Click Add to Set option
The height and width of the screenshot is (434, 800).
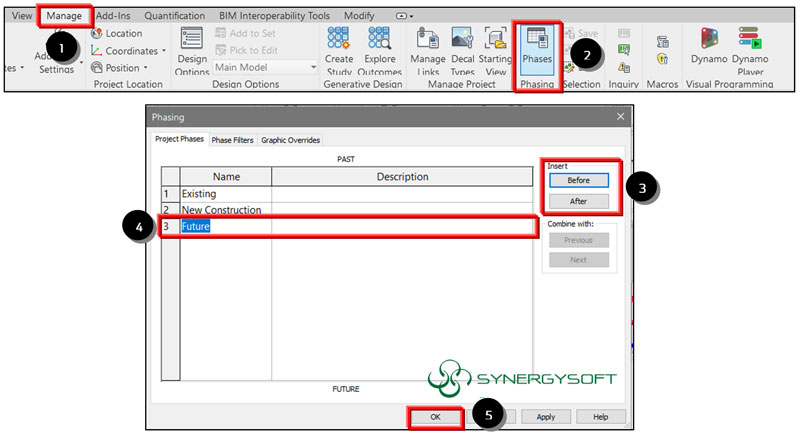[x=245, y=33]
